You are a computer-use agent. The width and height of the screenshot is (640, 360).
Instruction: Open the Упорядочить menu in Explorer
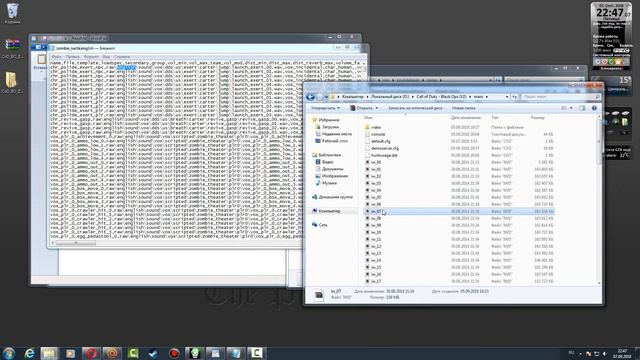pyautogui.click(x=325, y=108)
